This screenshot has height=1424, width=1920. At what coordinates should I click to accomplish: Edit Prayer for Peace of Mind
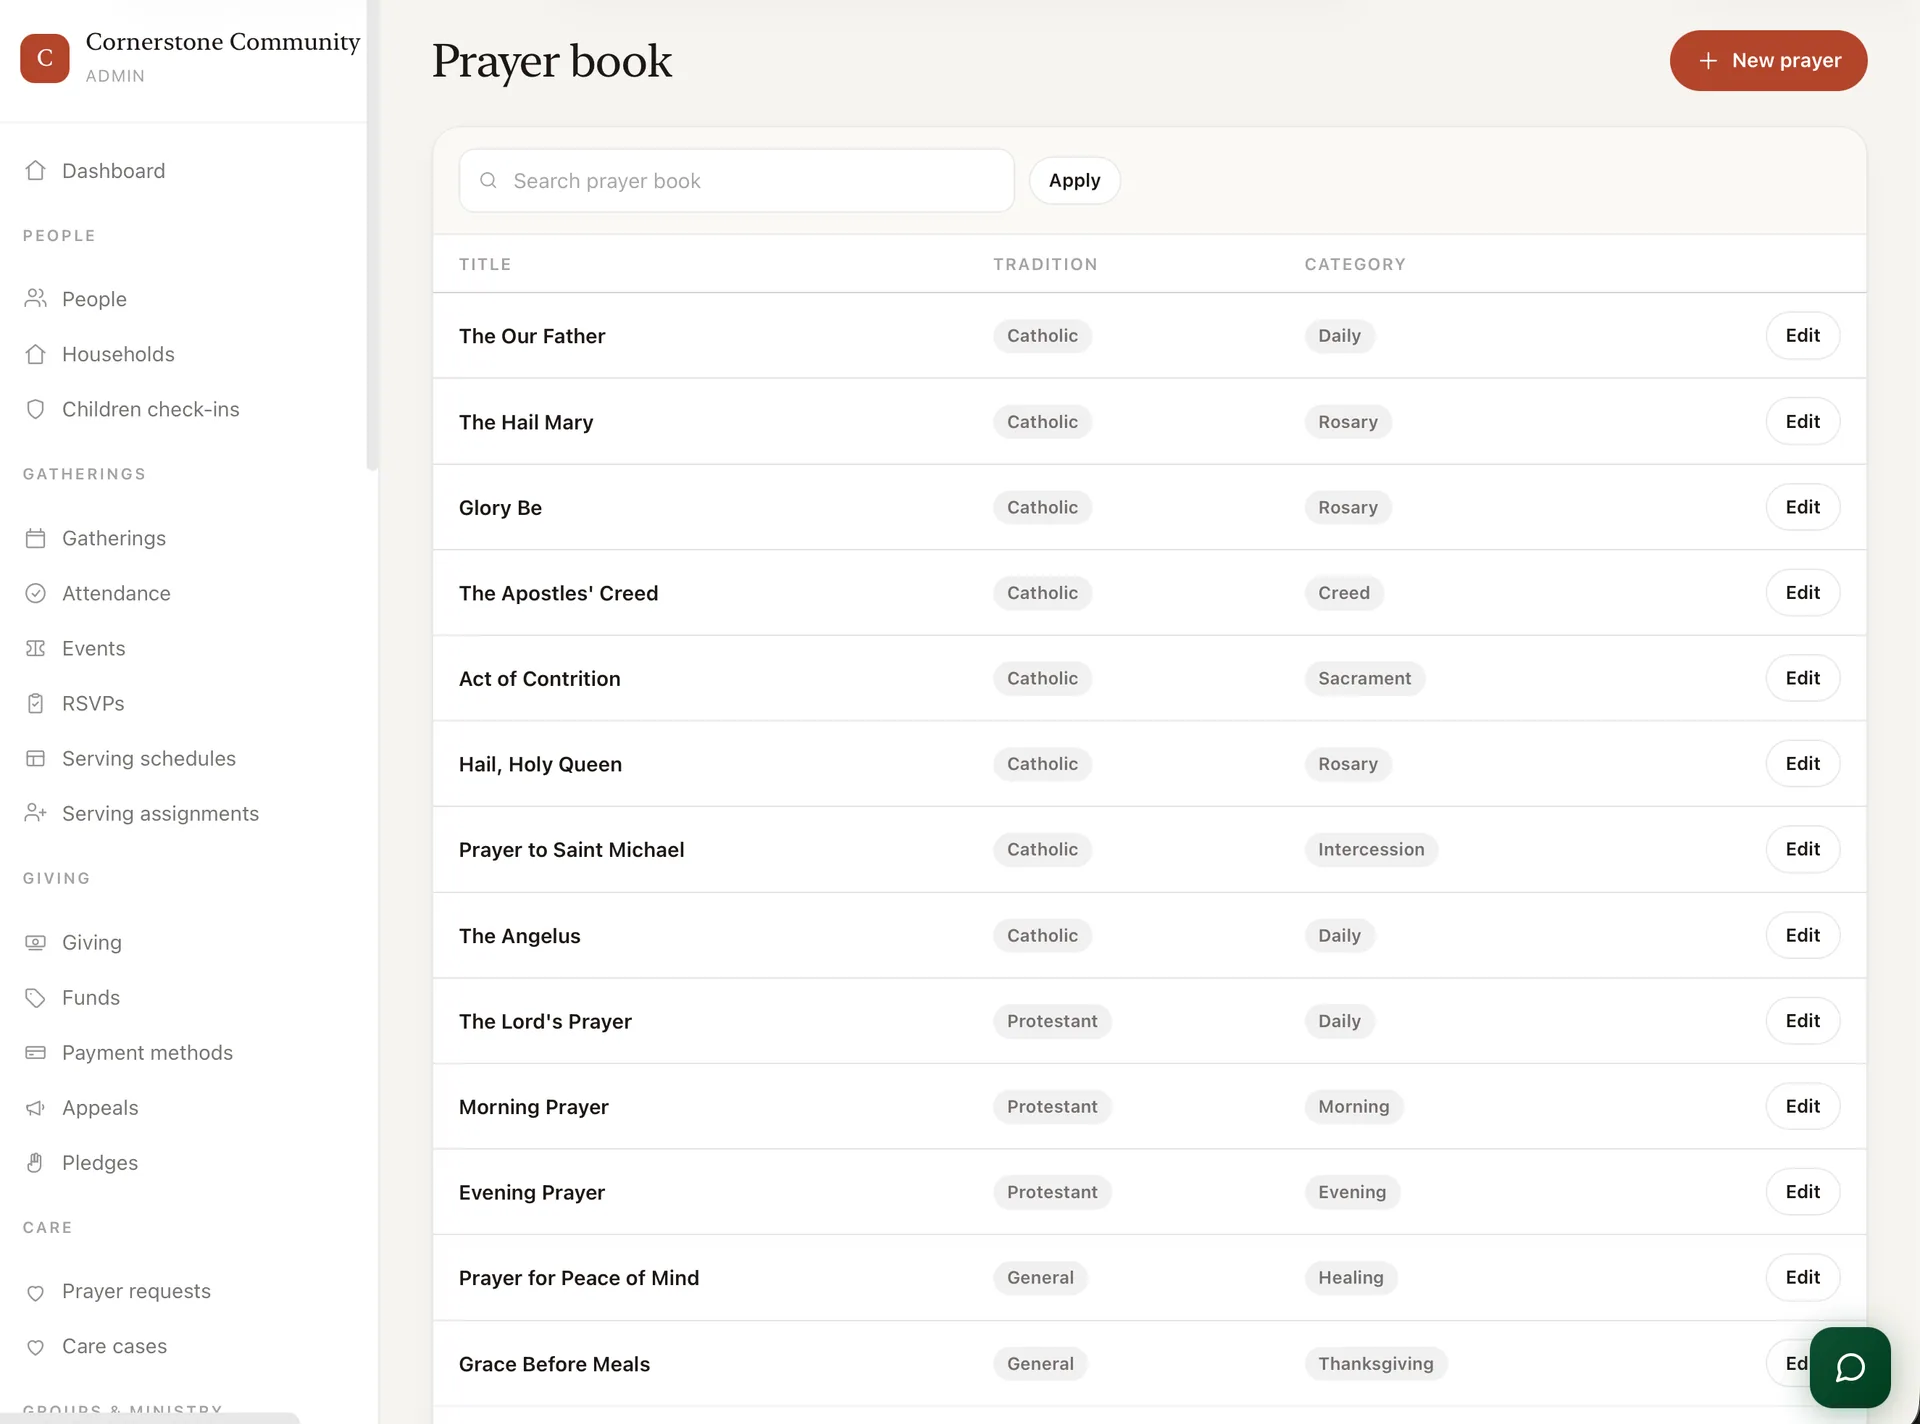(x=1802, y=1277)
